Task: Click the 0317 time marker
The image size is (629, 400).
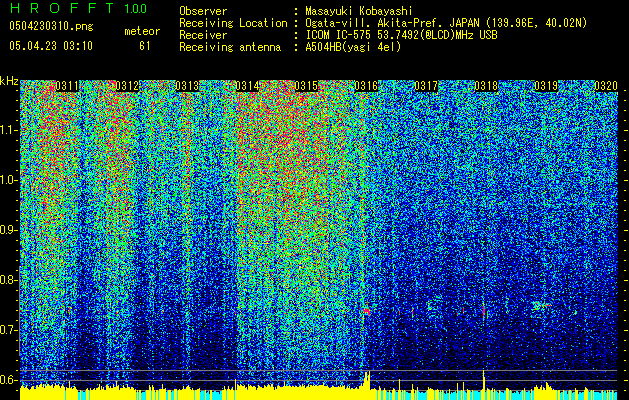Action: [426, 86]
